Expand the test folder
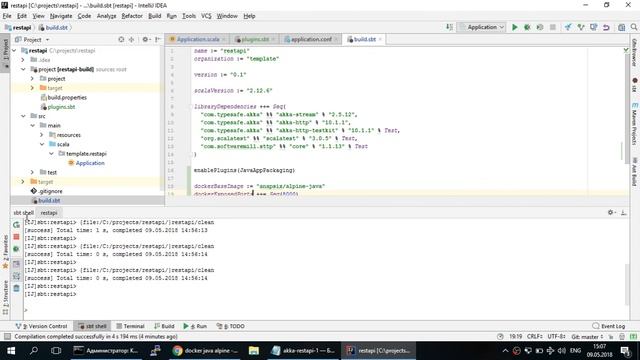Screen dimensions: 640x360 pos(33,173)
